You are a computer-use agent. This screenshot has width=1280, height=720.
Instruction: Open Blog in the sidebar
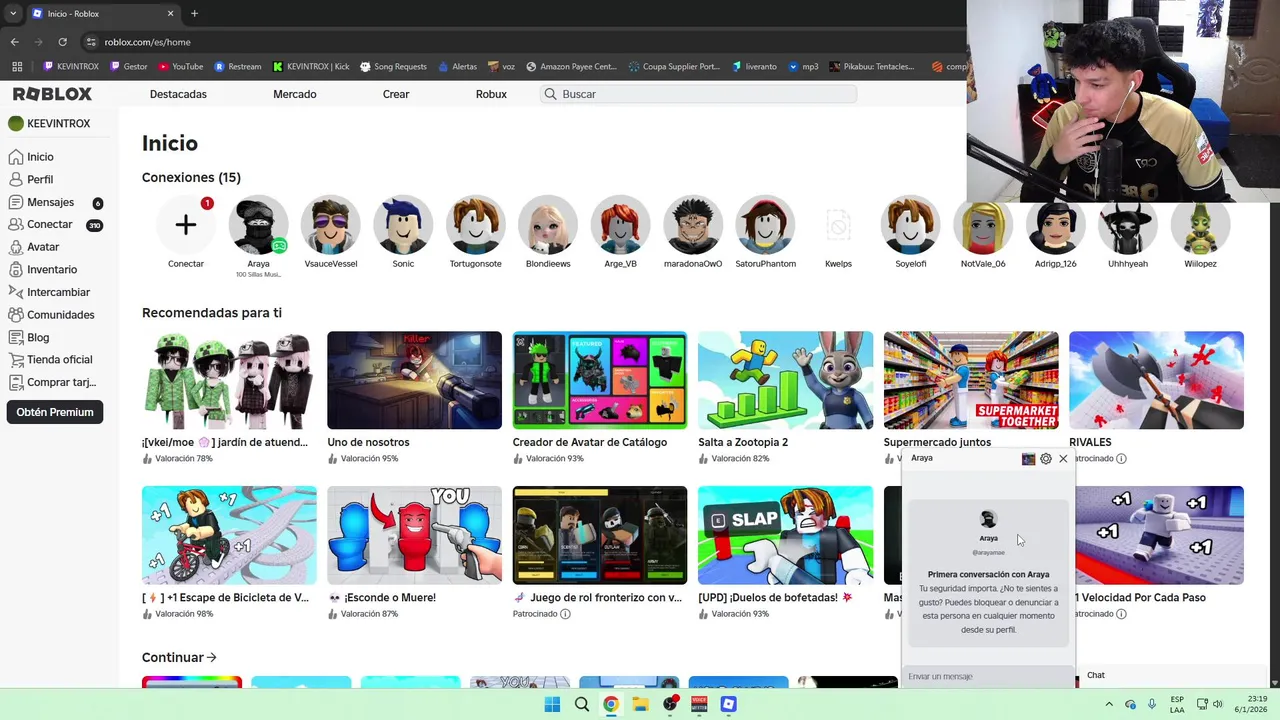[x=29, y=338]
